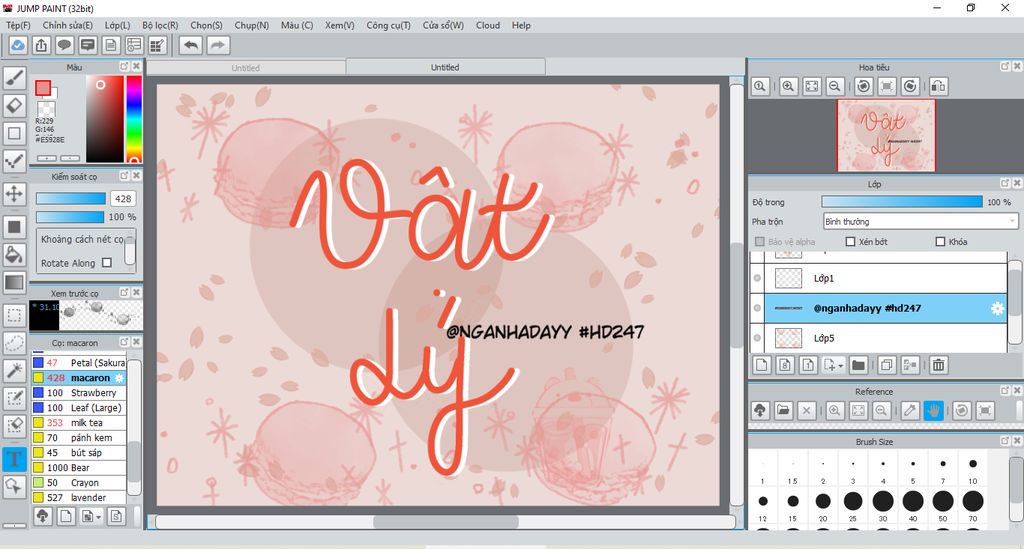Open the Lớp(L) menu

pos(118,25)
